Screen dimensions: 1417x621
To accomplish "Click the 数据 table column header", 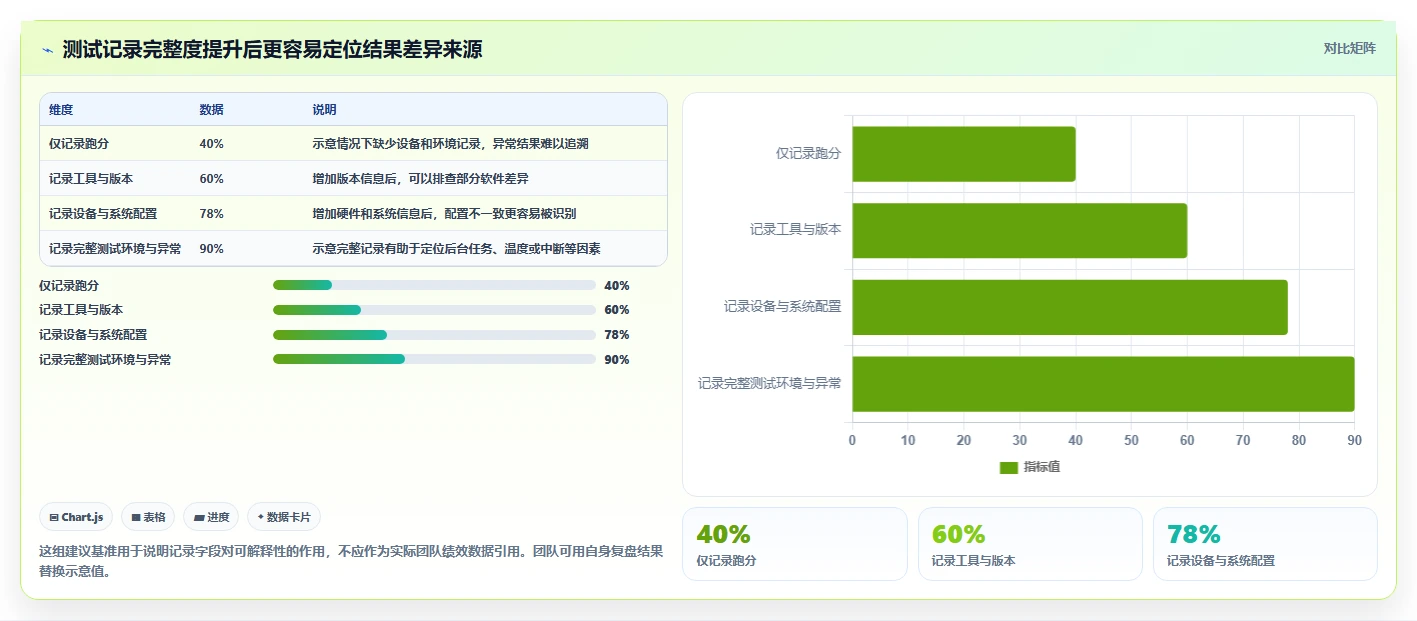I will (x=212, y=110).
